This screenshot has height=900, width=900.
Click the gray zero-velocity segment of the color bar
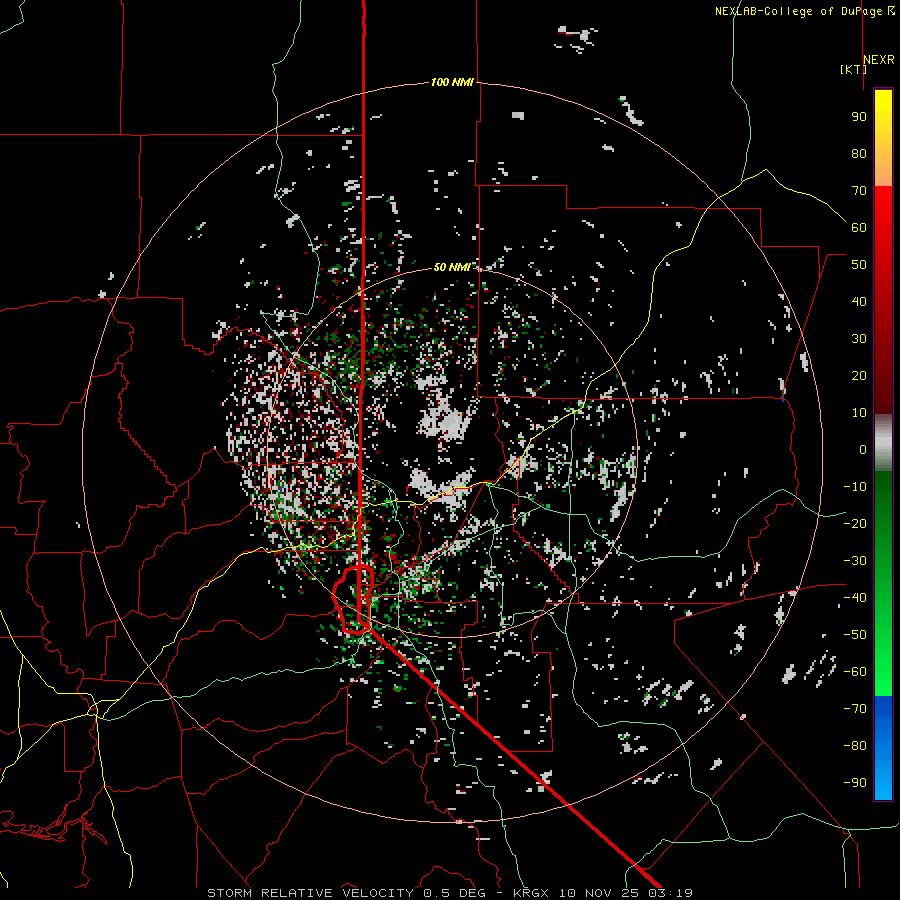[x=883, y=443]
